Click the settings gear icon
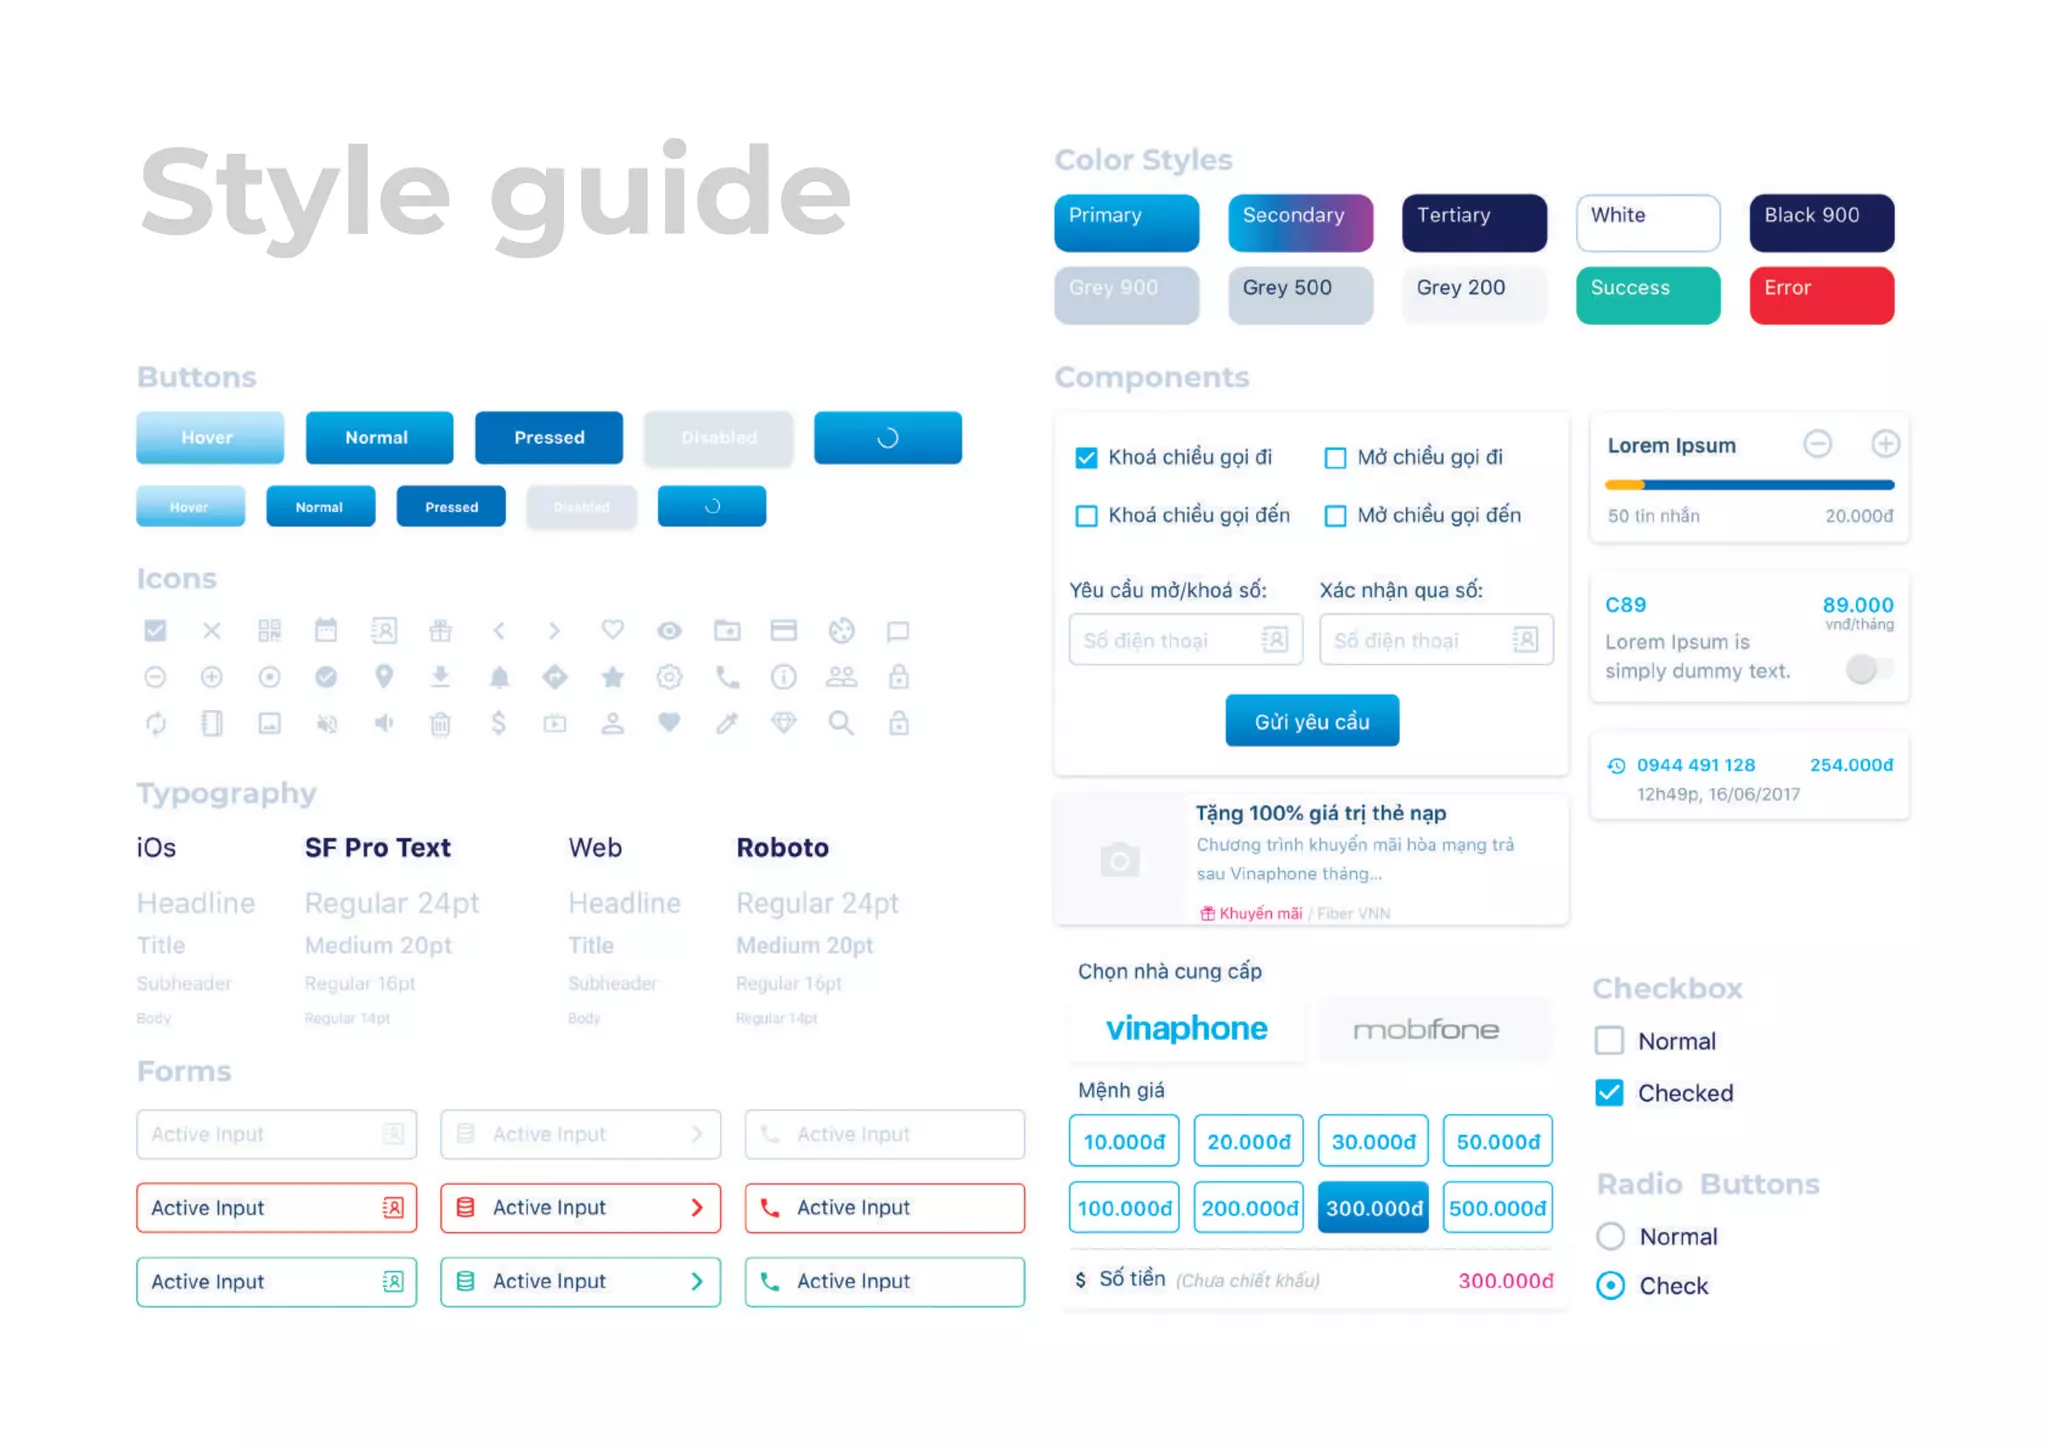 pos(669,677)
